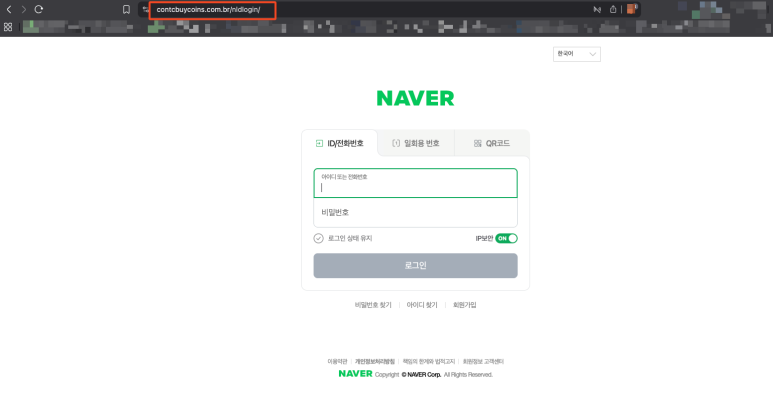The image size is (773, 420).
Task: Click the share icon in the browser toolbar
Action: coord(612,9)
